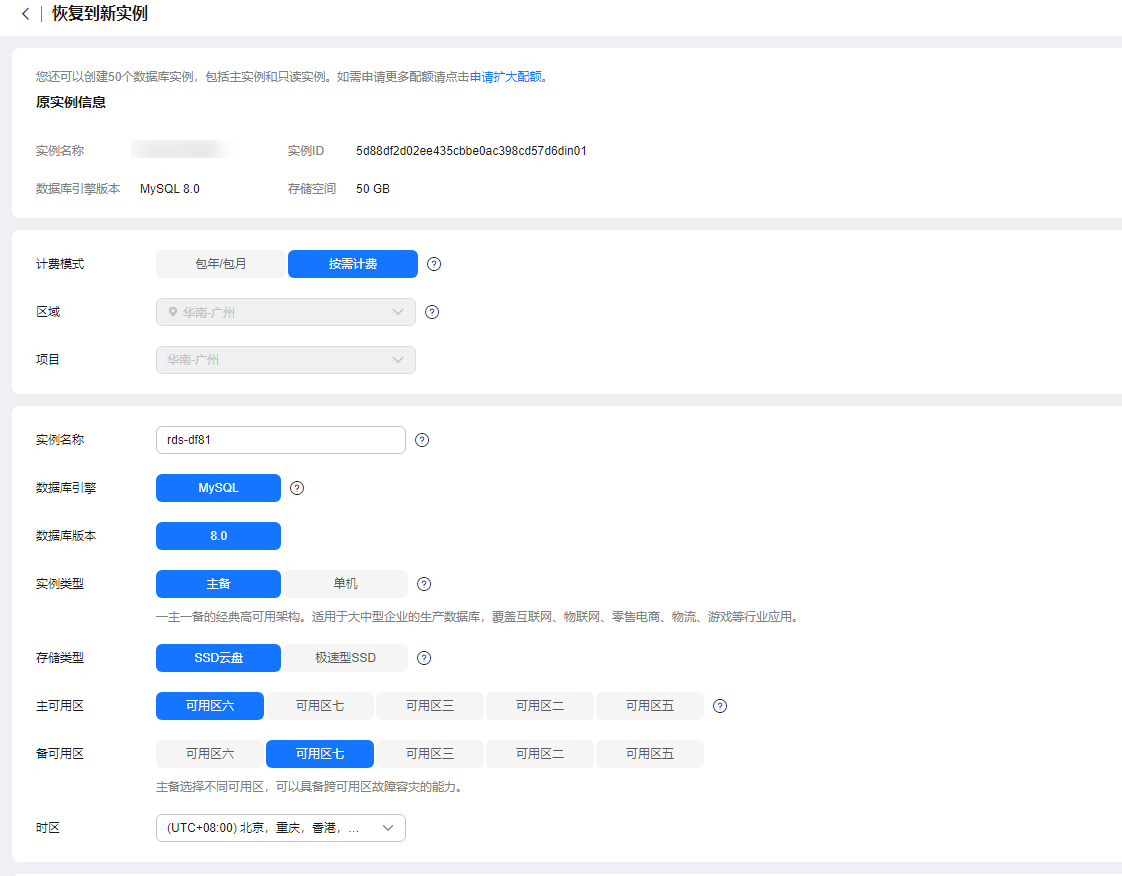Open the 申请扩大配额 link
The height and width of the screenshot is (876, 1122).
(x=506, y=76)
